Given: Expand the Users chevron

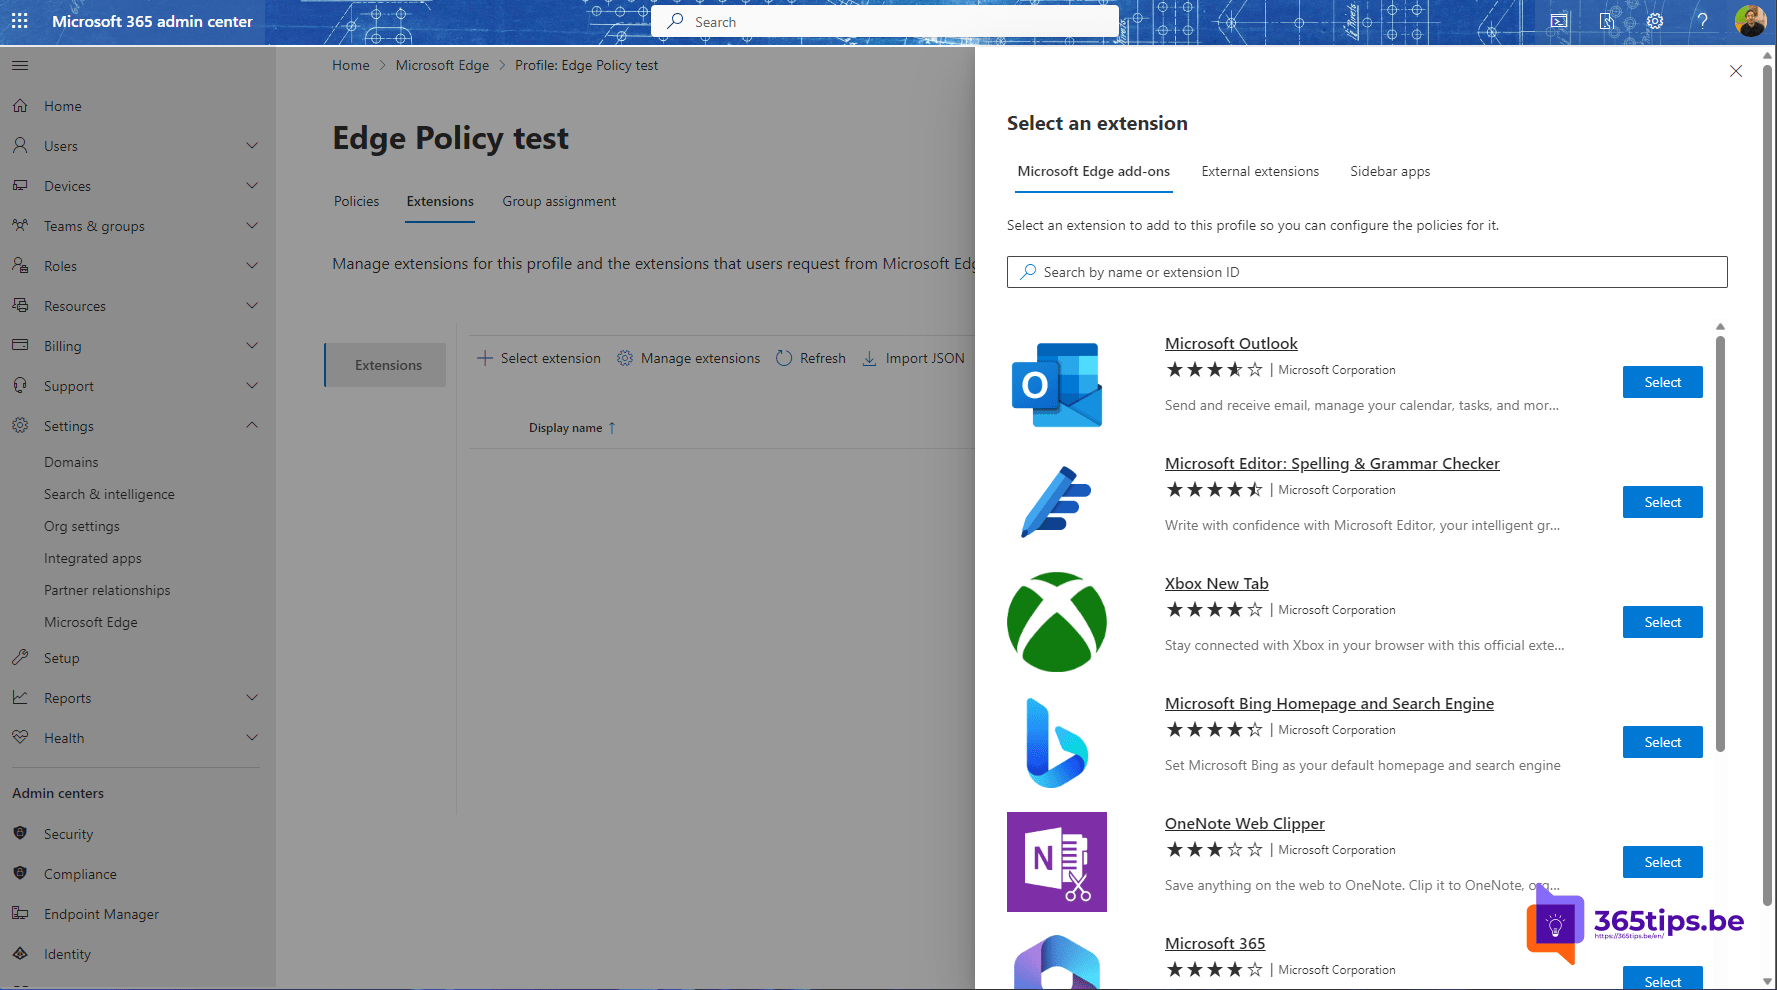Looking at the screenshot, I should [252, 145].
